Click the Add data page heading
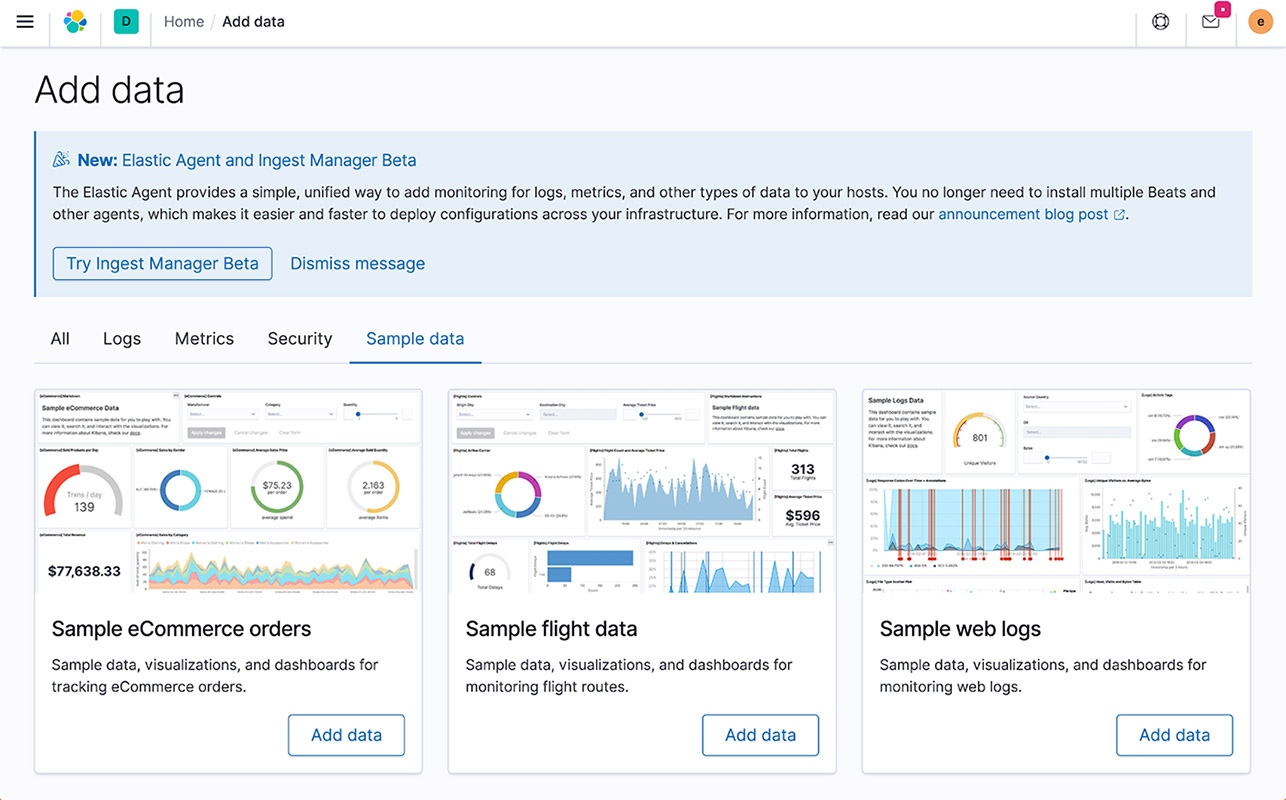The image size is (1286, 800). [110, 90]
